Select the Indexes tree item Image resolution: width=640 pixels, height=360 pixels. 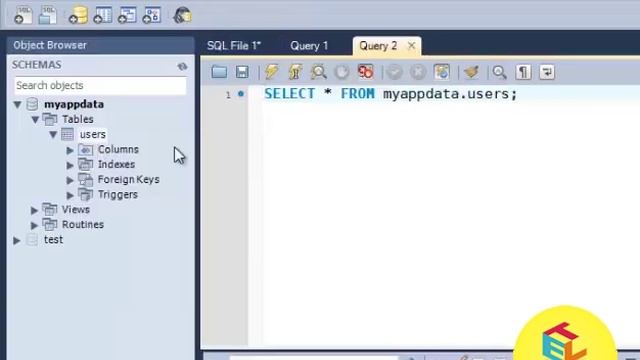tap(116, 164)
